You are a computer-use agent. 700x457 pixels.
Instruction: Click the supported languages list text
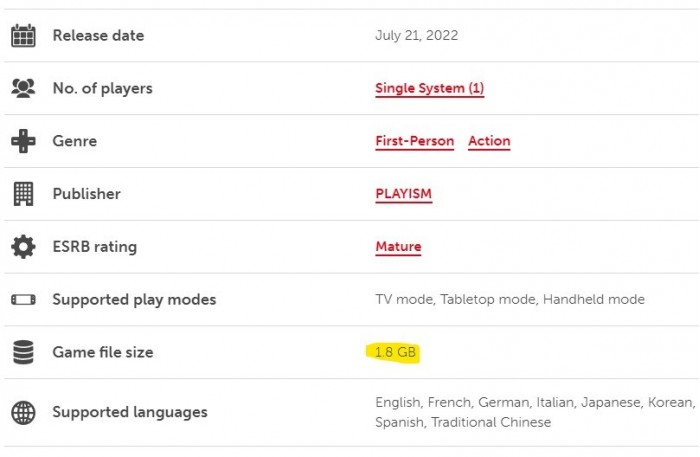[533, 411]
